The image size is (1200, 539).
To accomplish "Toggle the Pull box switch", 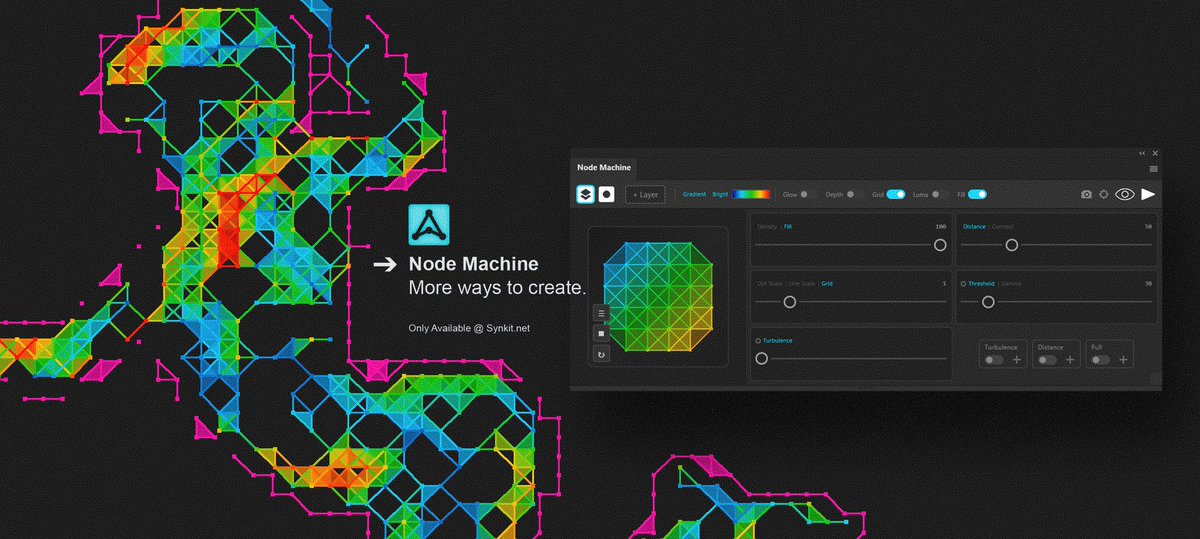I will coord(1099,359).
